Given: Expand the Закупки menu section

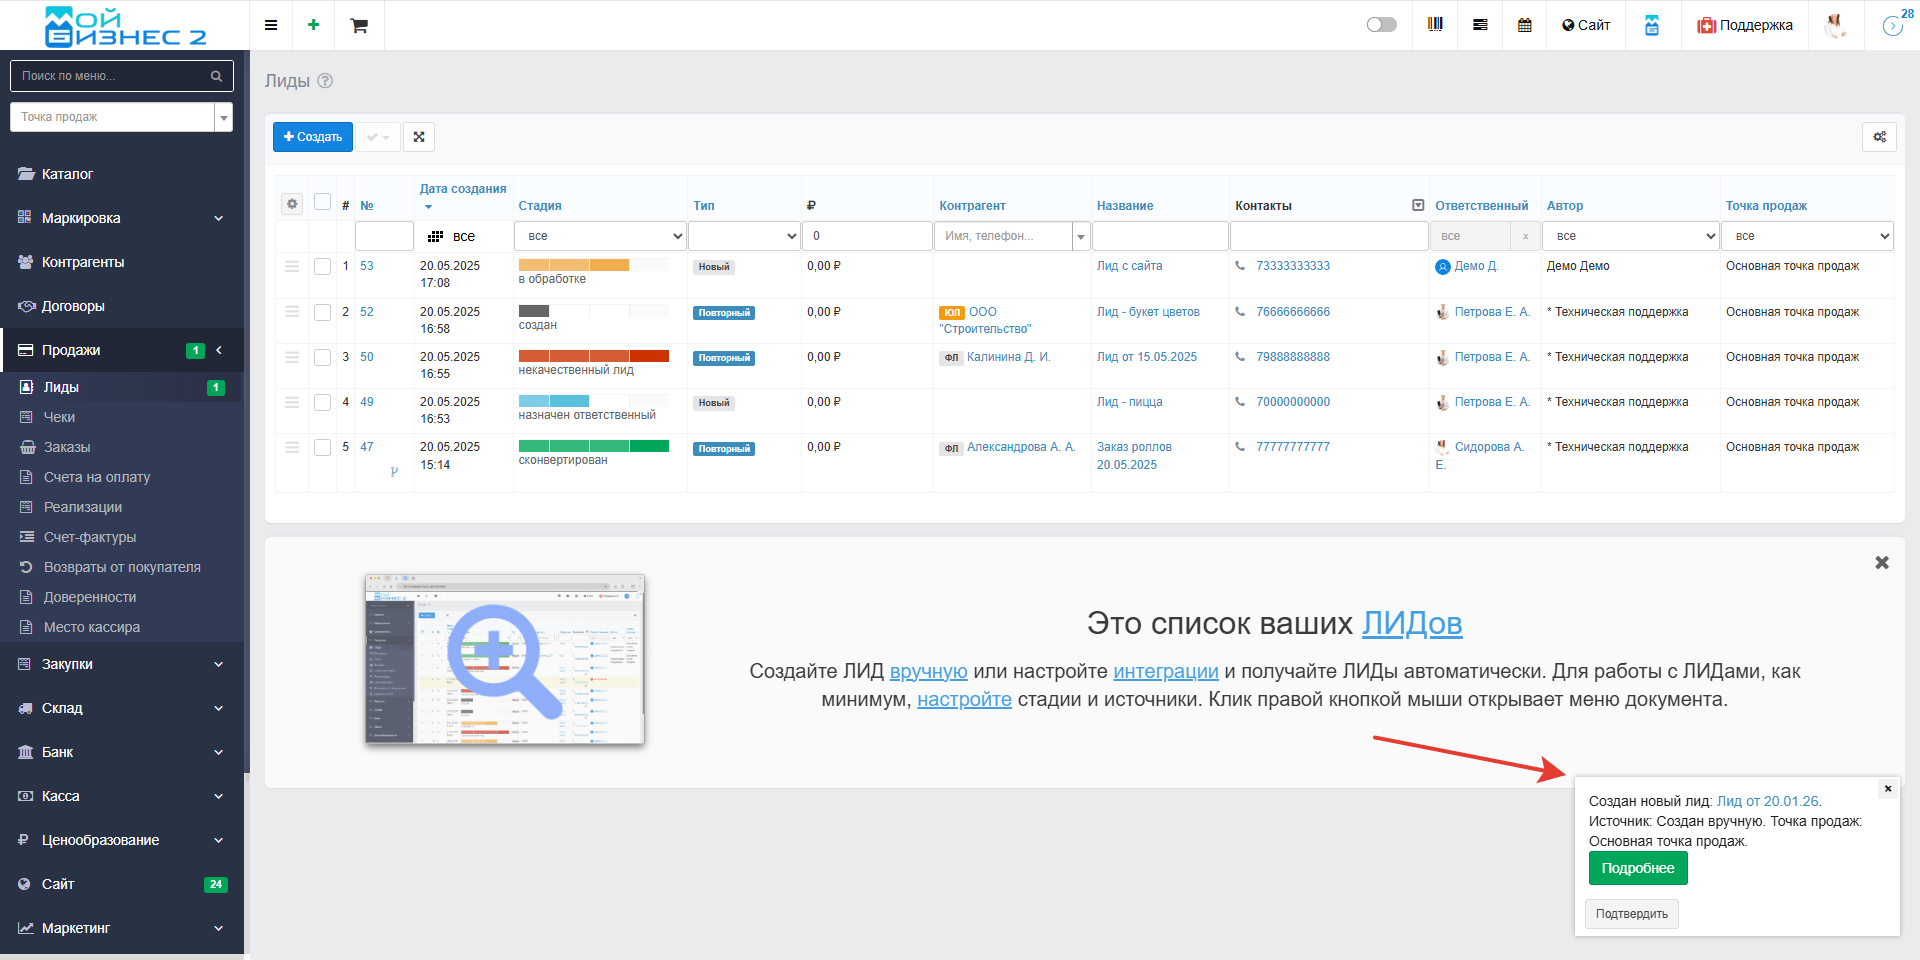Looking at the screenshot, I should coord(121,664).
